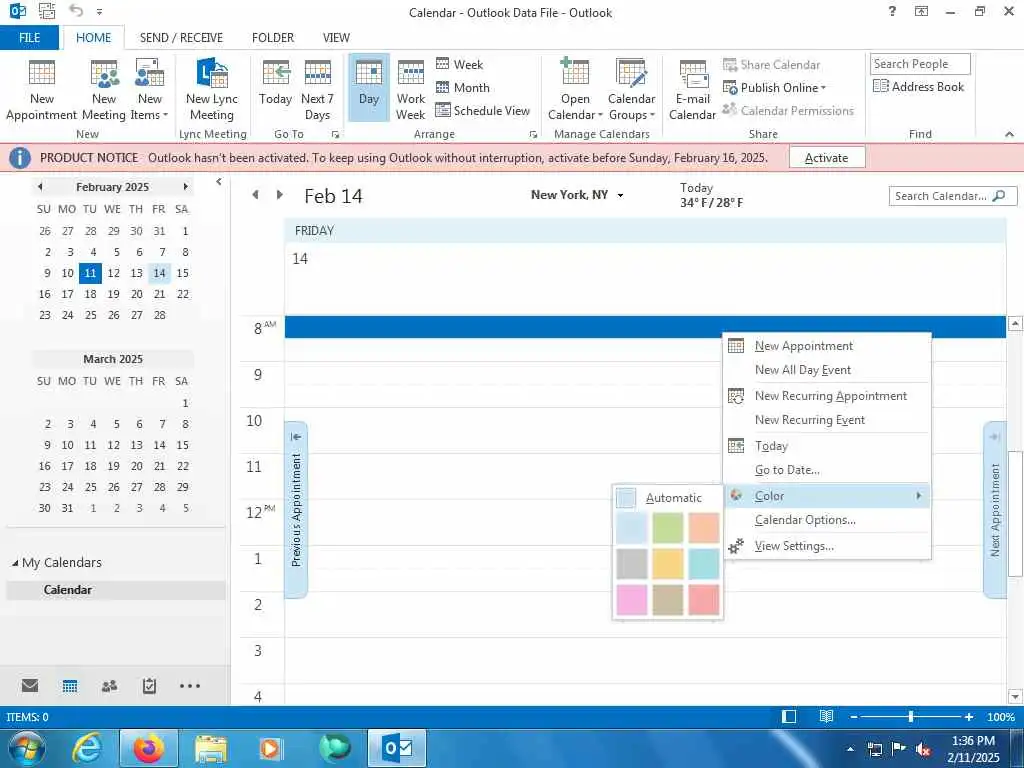Undo the last action in quick access toolbar
The width and height of the screenshot is (1024, 768).
76,11
